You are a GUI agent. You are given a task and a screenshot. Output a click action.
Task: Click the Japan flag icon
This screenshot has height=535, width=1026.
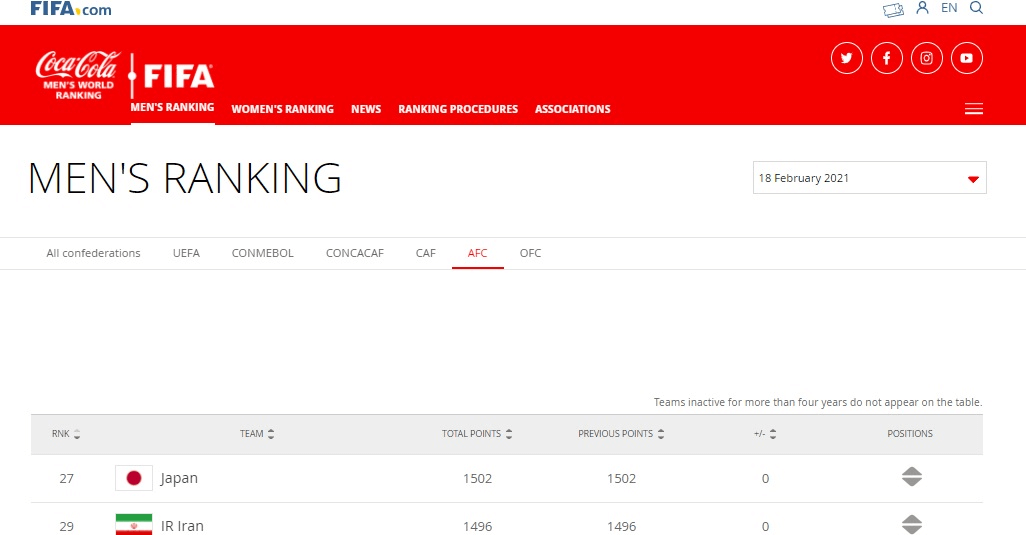point(133,478)
